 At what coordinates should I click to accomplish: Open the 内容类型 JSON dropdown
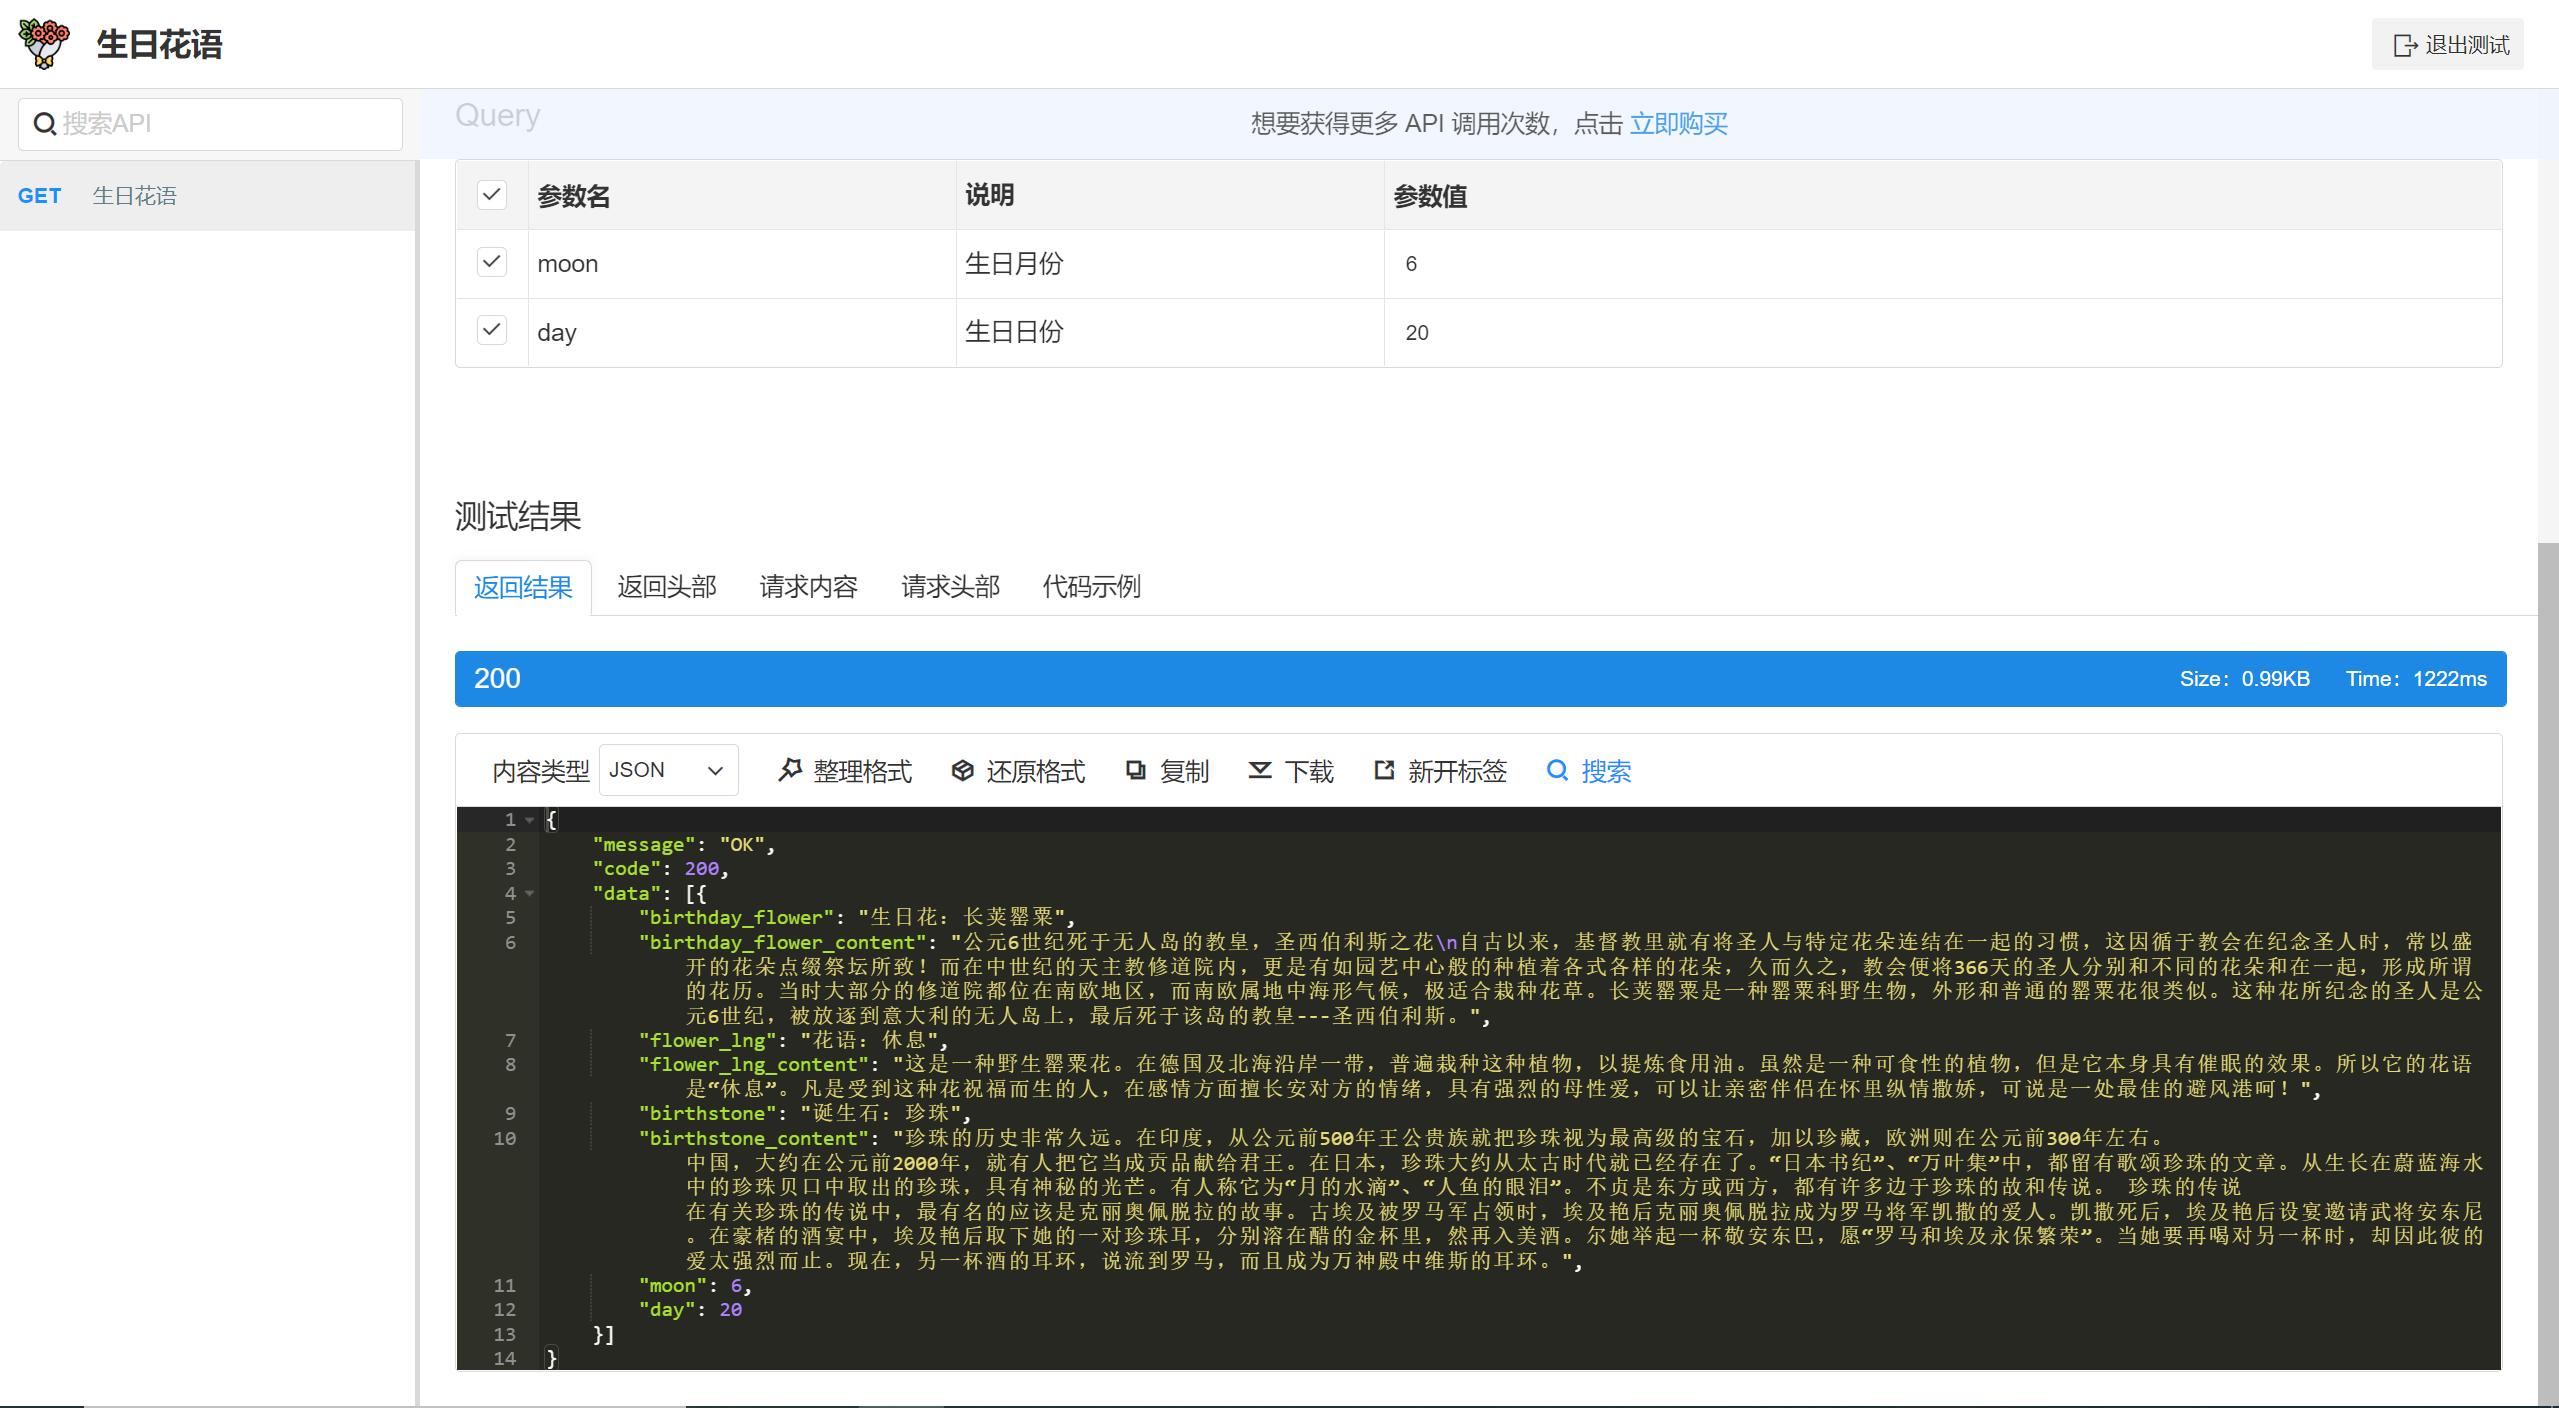pyautogui.click(x=666, y=770)
